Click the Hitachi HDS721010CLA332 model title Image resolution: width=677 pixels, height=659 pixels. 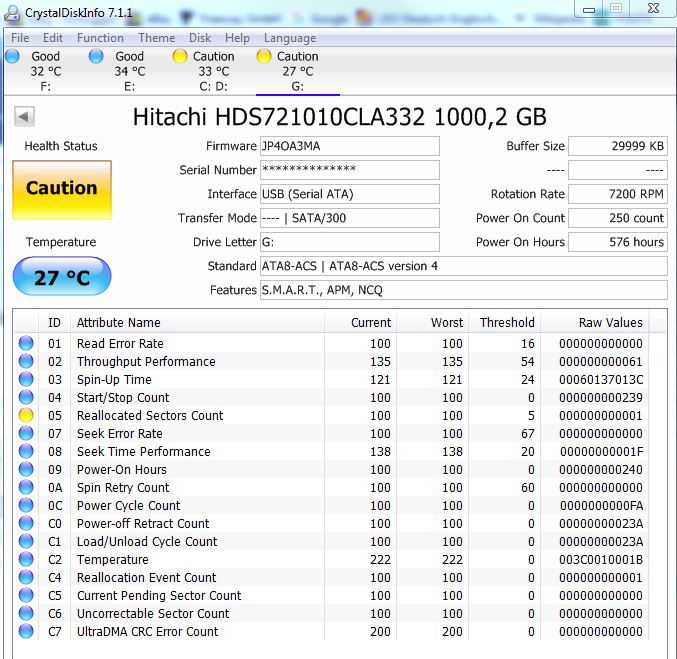click(x=339, y=117)
